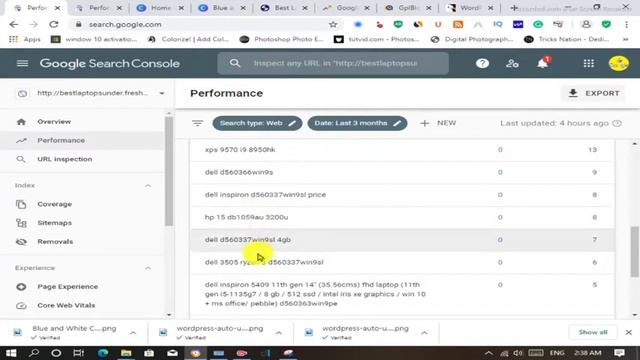Open the Google apps grid

point(589,63)
